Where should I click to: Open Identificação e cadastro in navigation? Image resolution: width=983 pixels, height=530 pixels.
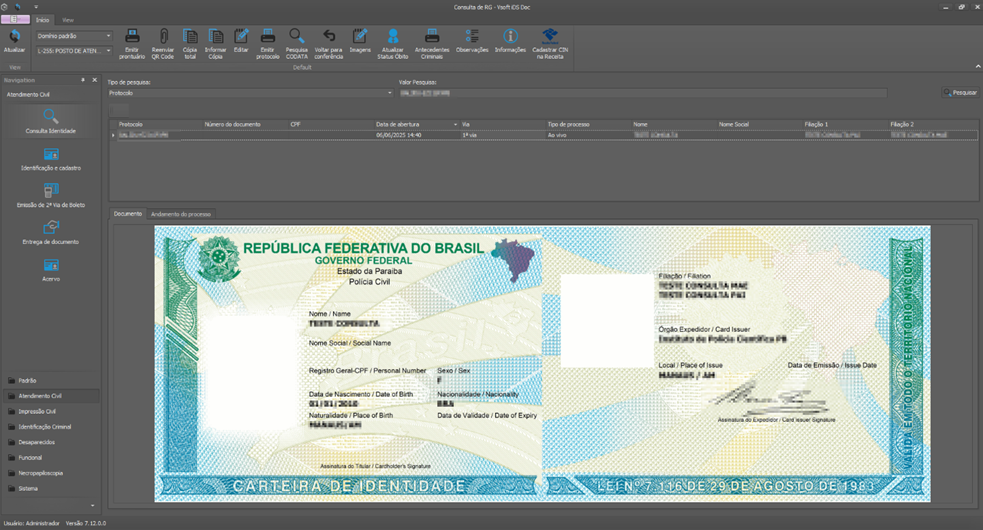coord(51,159)
